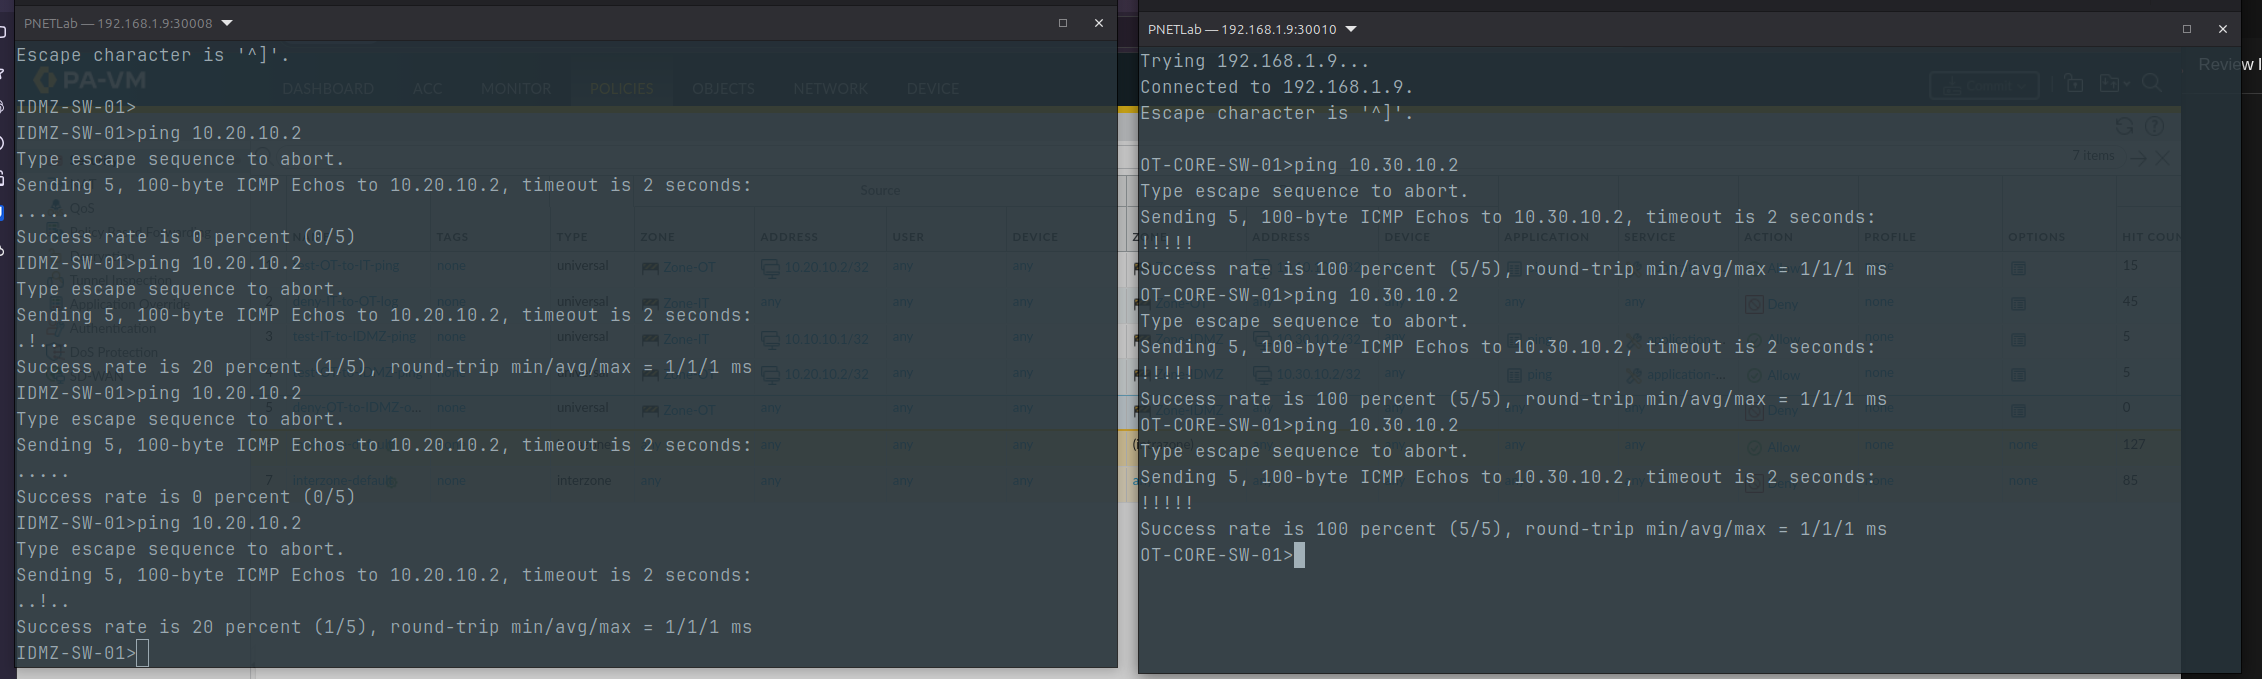Click the '..!..' ping result line
The height and width of the screenshot is (679, 2262).
[x=43, y=601]
